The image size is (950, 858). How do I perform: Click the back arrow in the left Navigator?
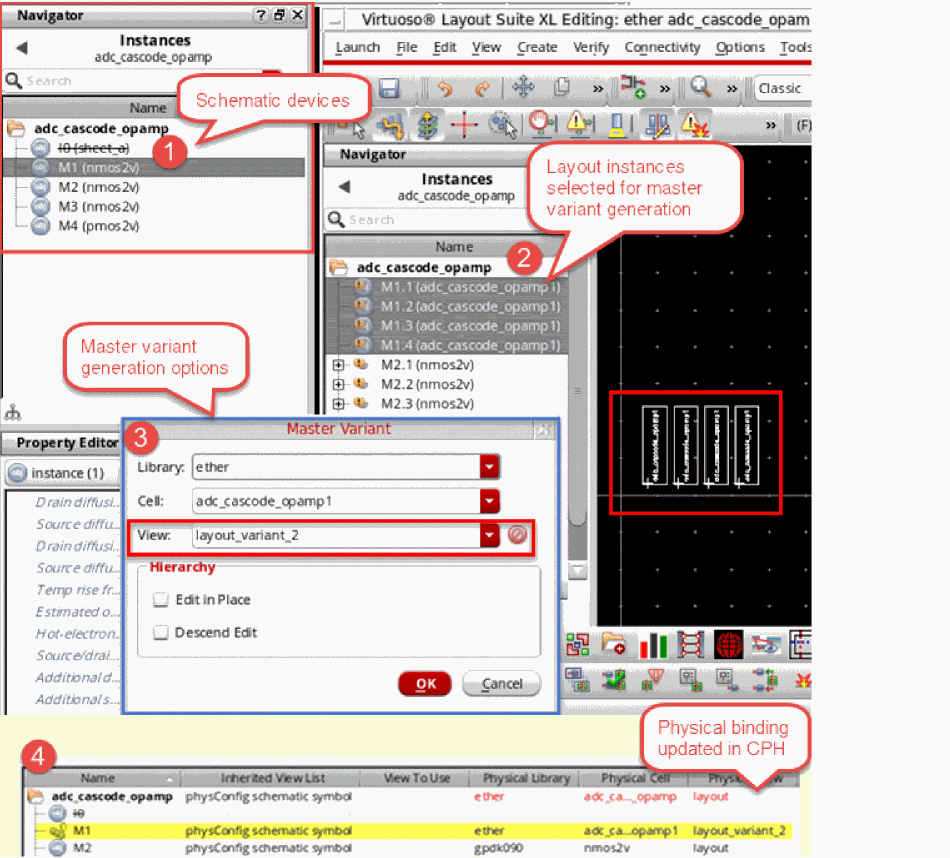22,47
